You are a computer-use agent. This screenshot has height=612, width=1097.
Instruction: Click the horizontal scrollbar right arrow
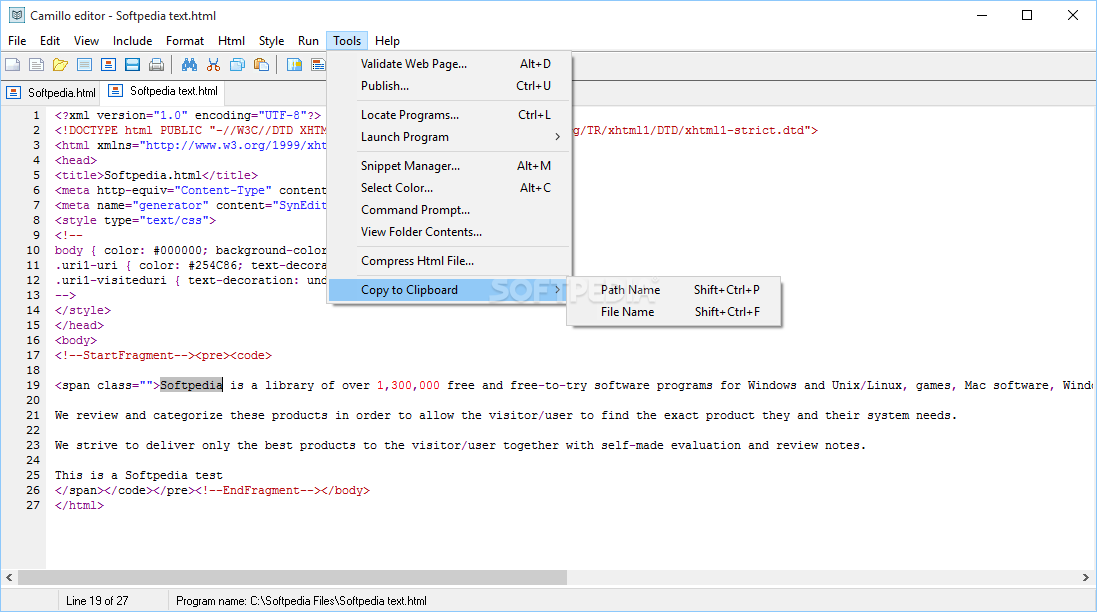[x=1086, y=578]
